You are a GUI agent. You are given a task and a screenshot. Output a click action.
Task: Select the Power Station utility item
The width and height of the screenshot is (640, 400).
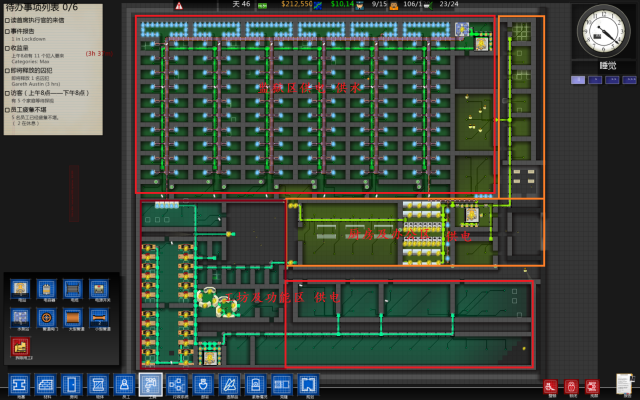[20, 289]
